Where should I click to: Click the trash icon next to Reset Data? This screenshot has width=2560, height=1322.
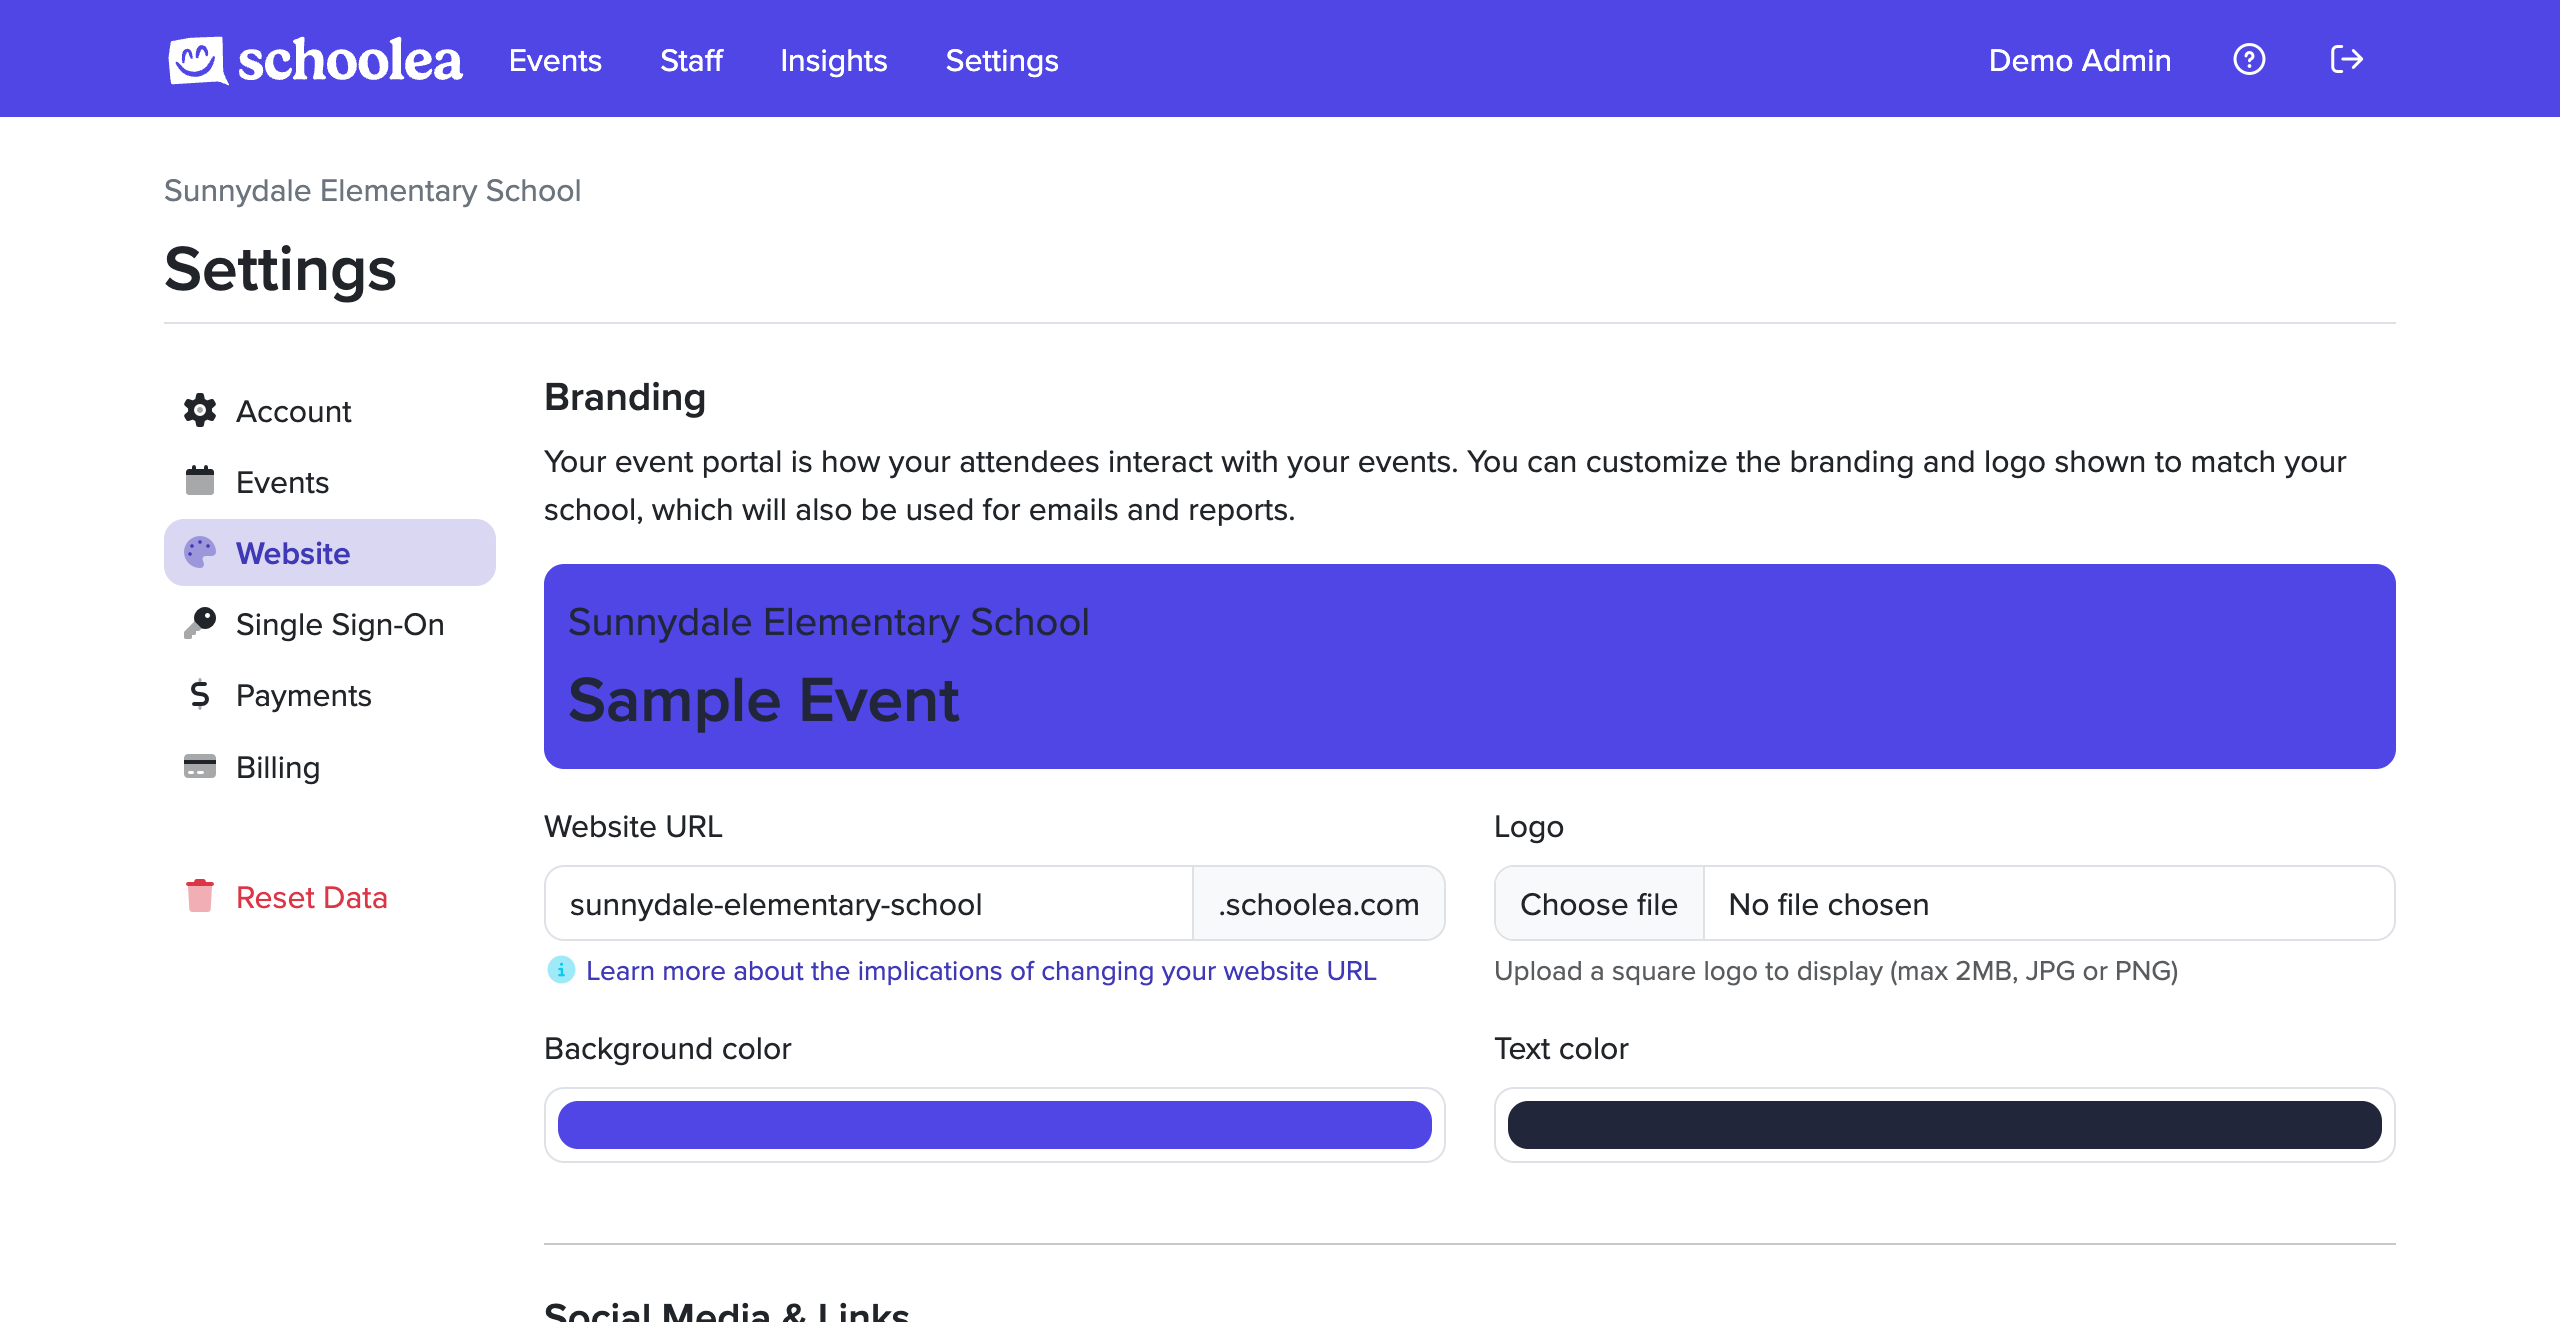[x=200, y=896]
